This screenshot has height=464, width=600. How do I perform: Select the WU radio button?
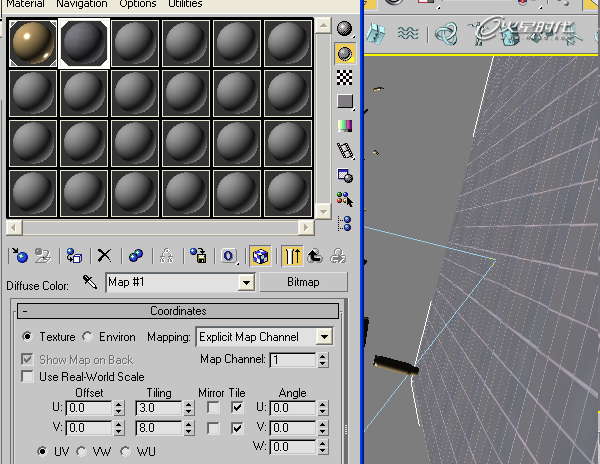(125, 451)
